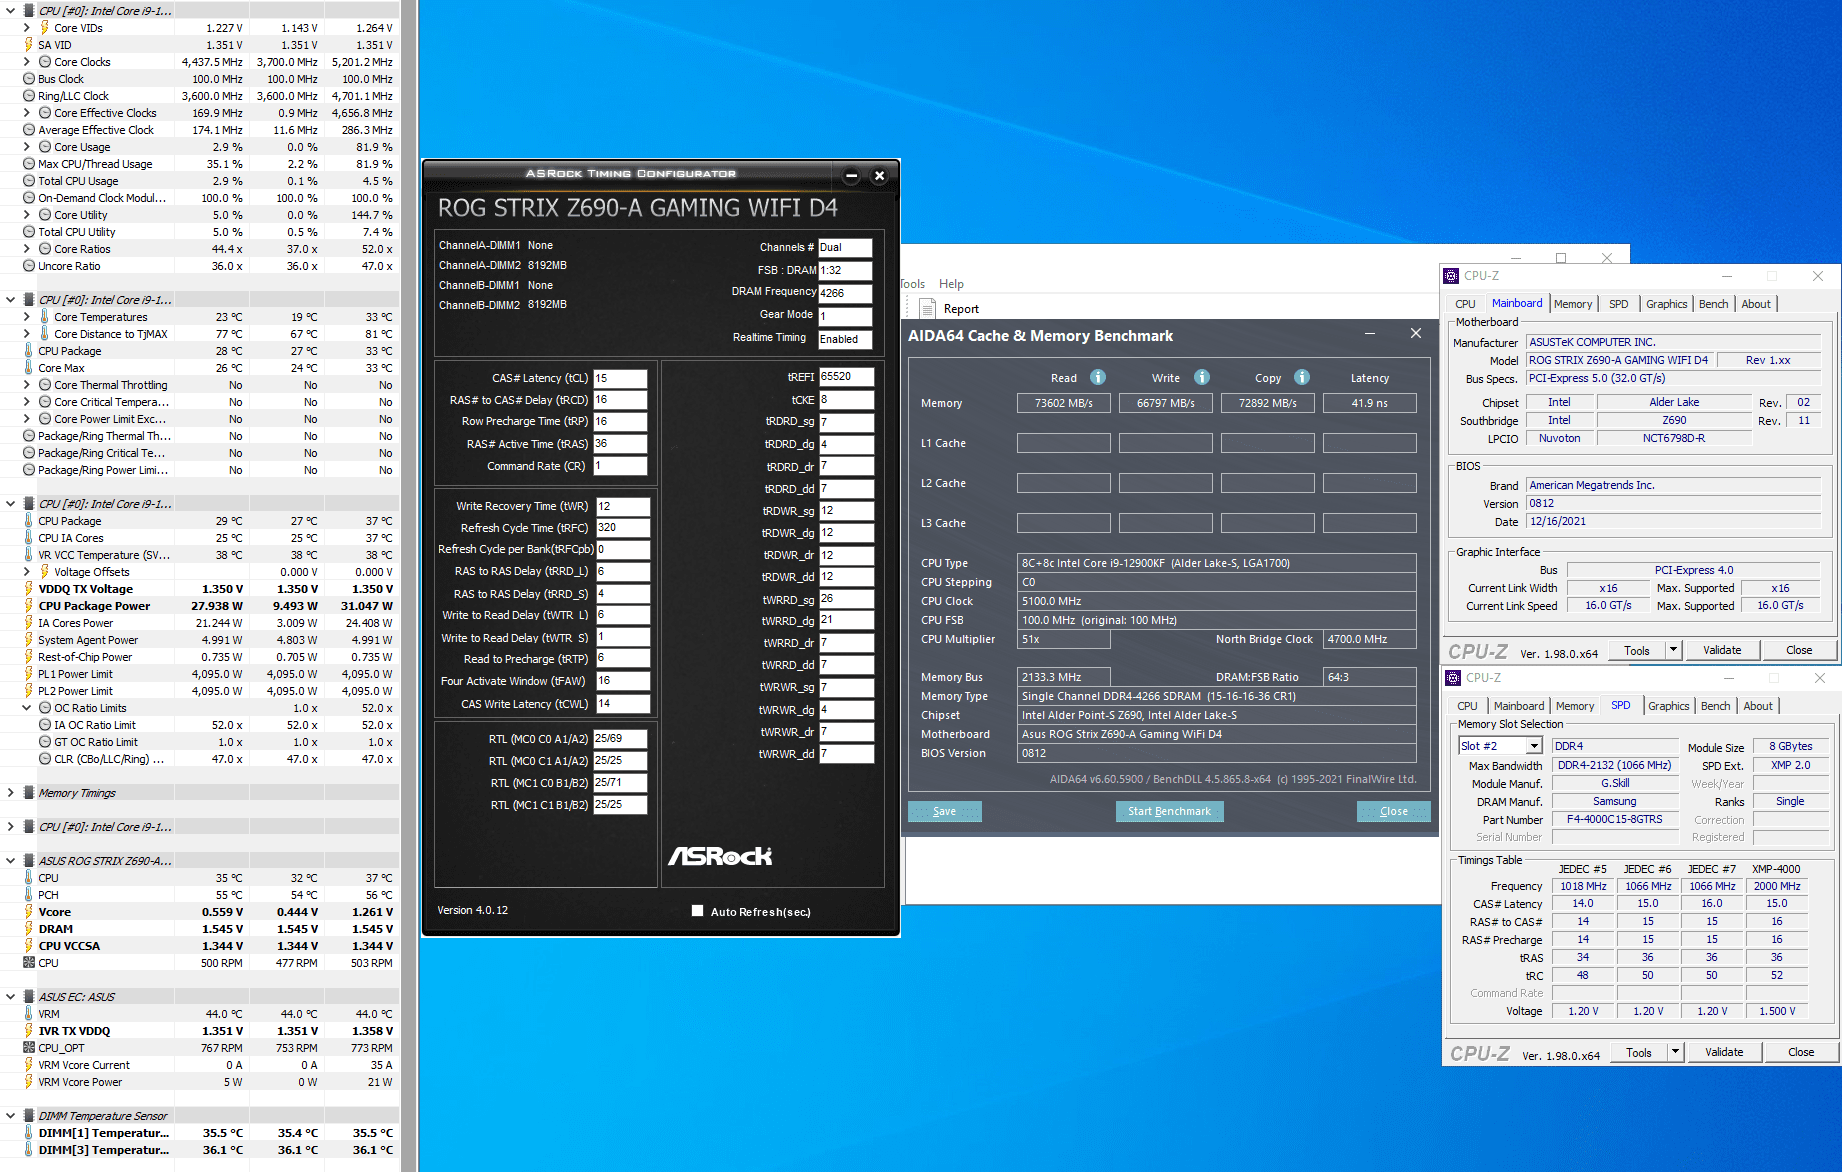Click the VRM temperature icon under ASUS EC
The image size is (1842, 1172).
[x=29, y=1014]
